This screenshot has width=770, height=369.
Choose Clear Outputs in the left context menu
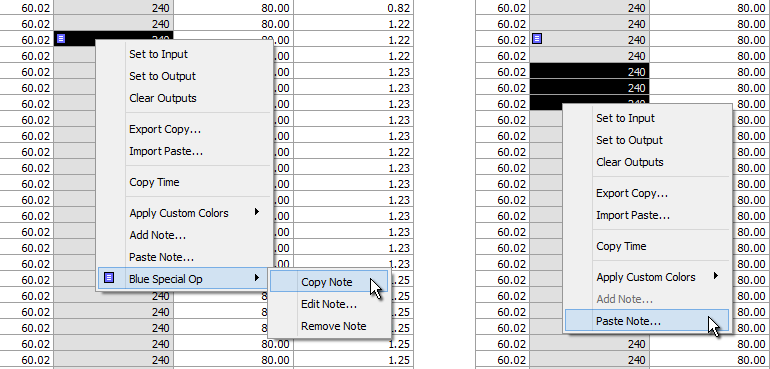pos(163,98)
